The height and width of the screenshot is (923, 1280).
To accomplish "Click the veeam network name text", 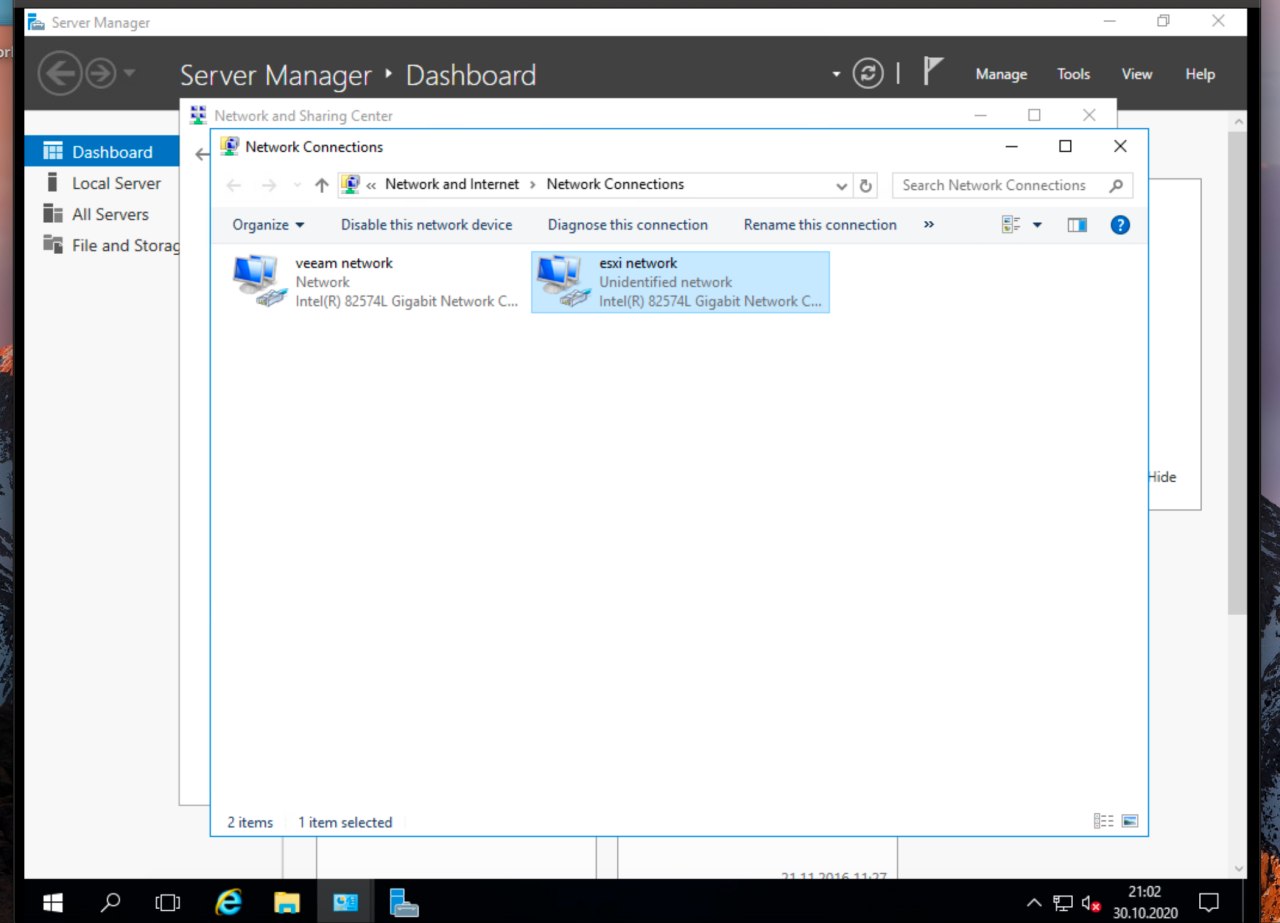I will click(344, 263).
